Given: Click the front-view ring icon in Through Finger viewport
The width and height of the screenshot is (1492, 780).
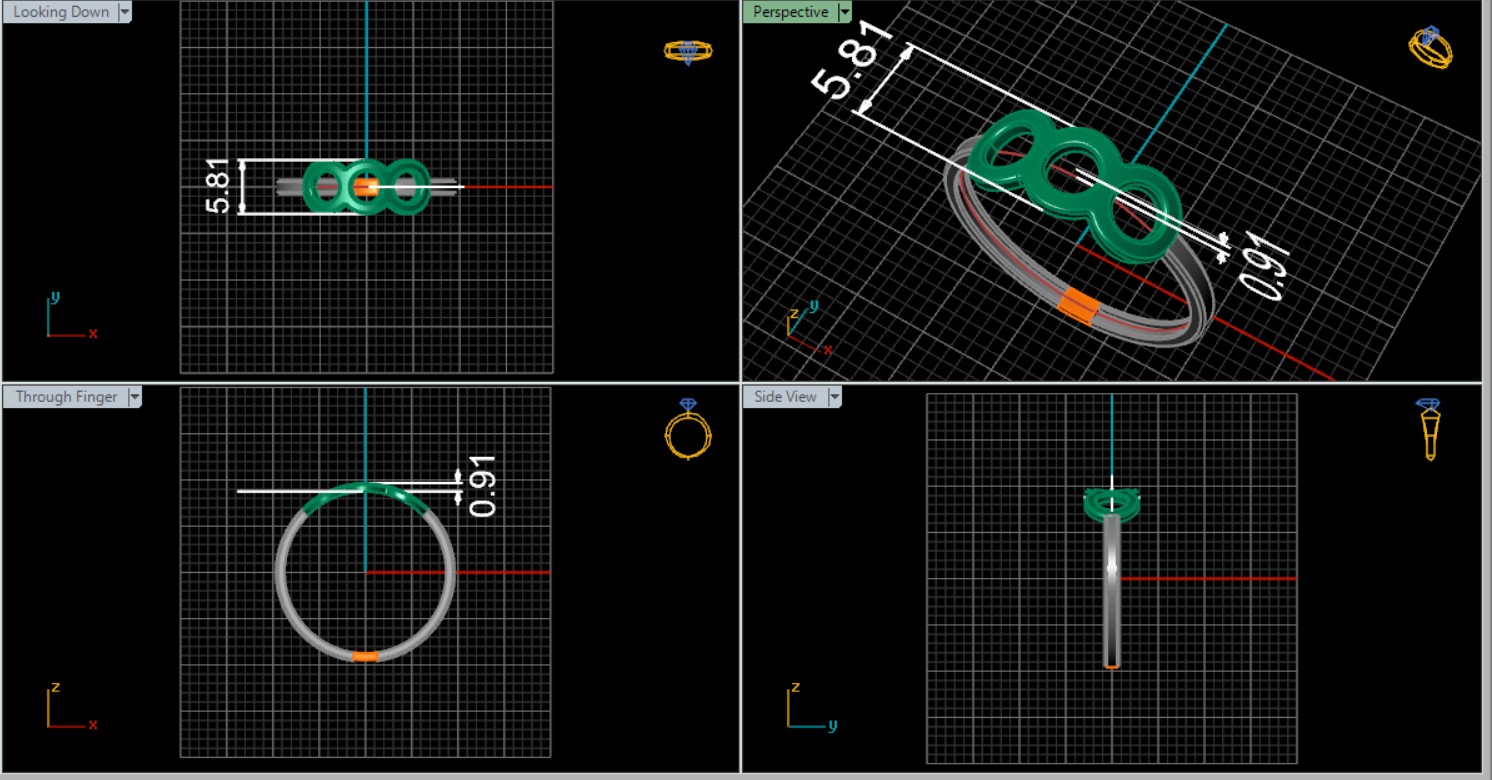Looking at the screenshot, I should (x=688, y=429).
